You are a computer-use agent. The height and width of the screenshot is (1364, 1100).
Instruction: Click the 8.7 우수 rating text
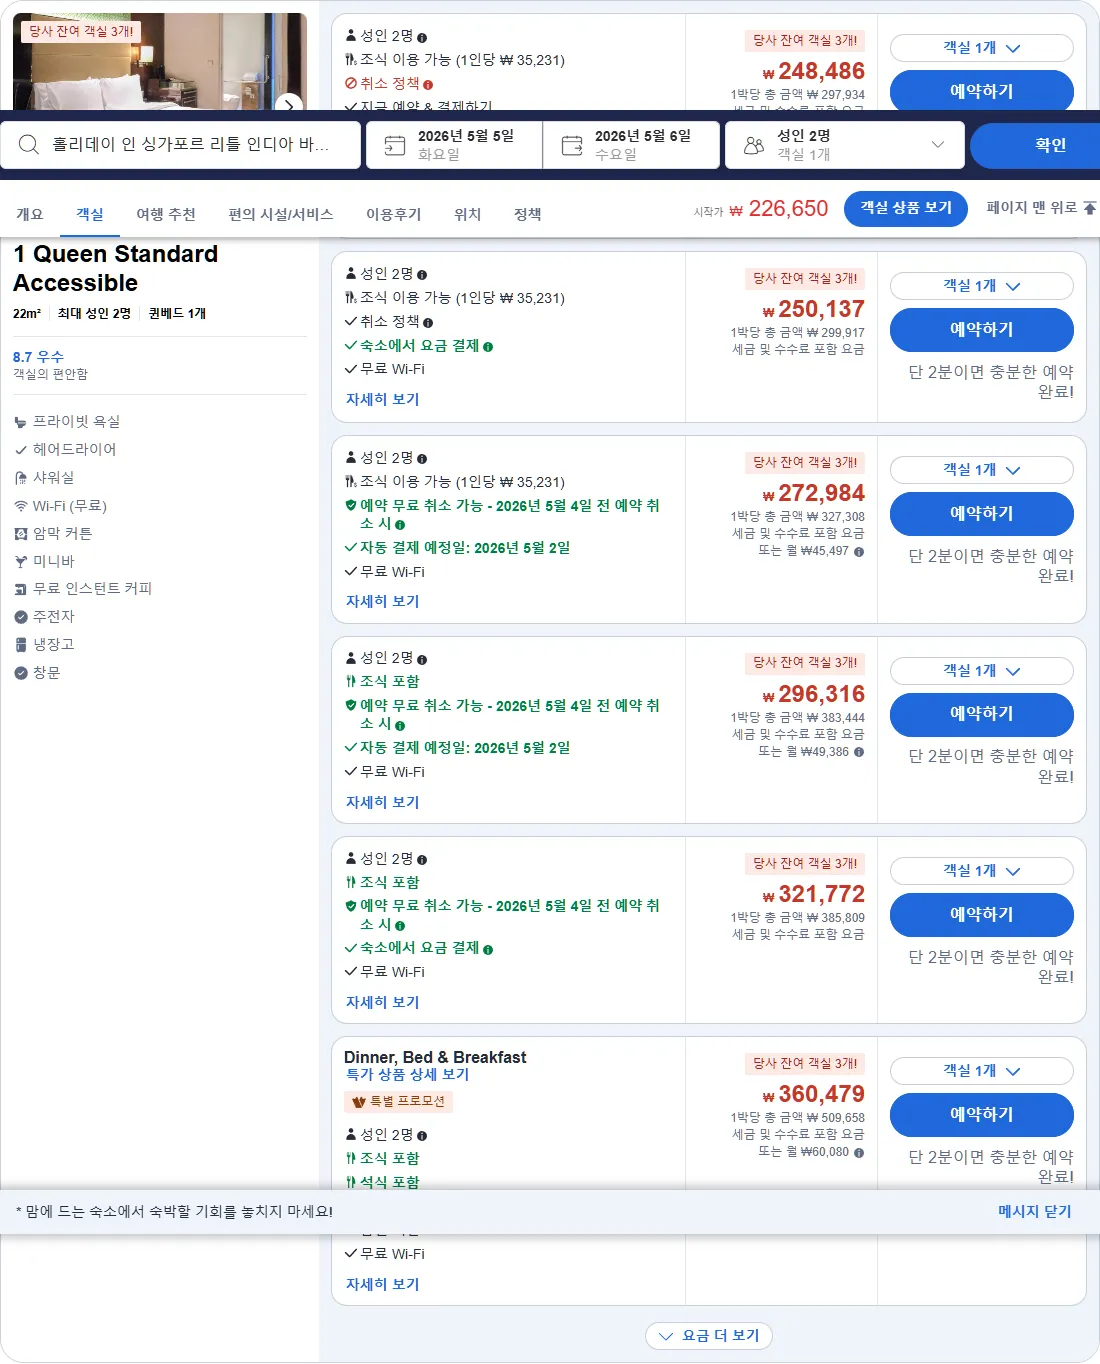click(x=38, y=357)
